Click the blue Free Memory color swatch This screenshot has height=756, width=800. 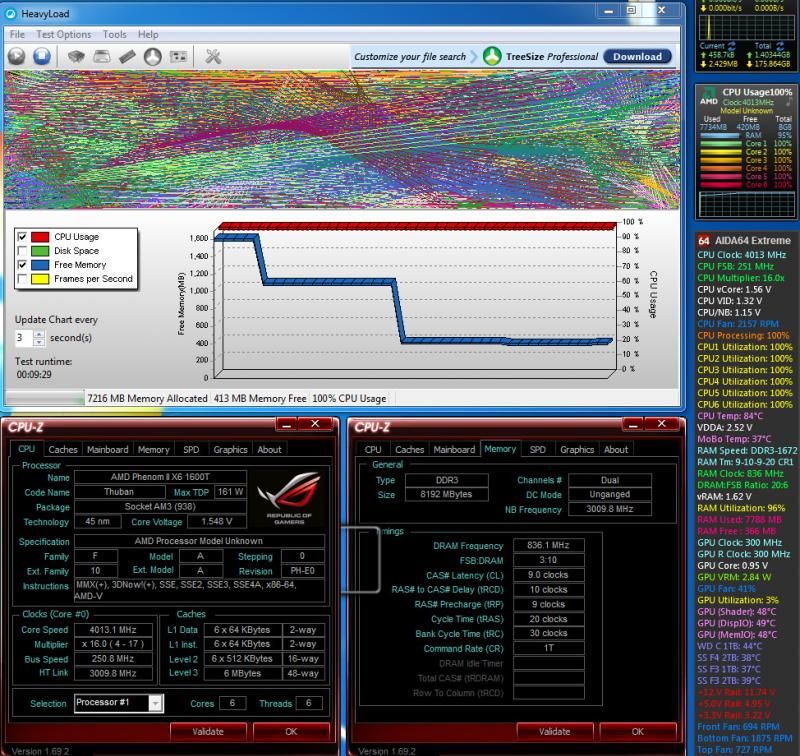point(42,265)
